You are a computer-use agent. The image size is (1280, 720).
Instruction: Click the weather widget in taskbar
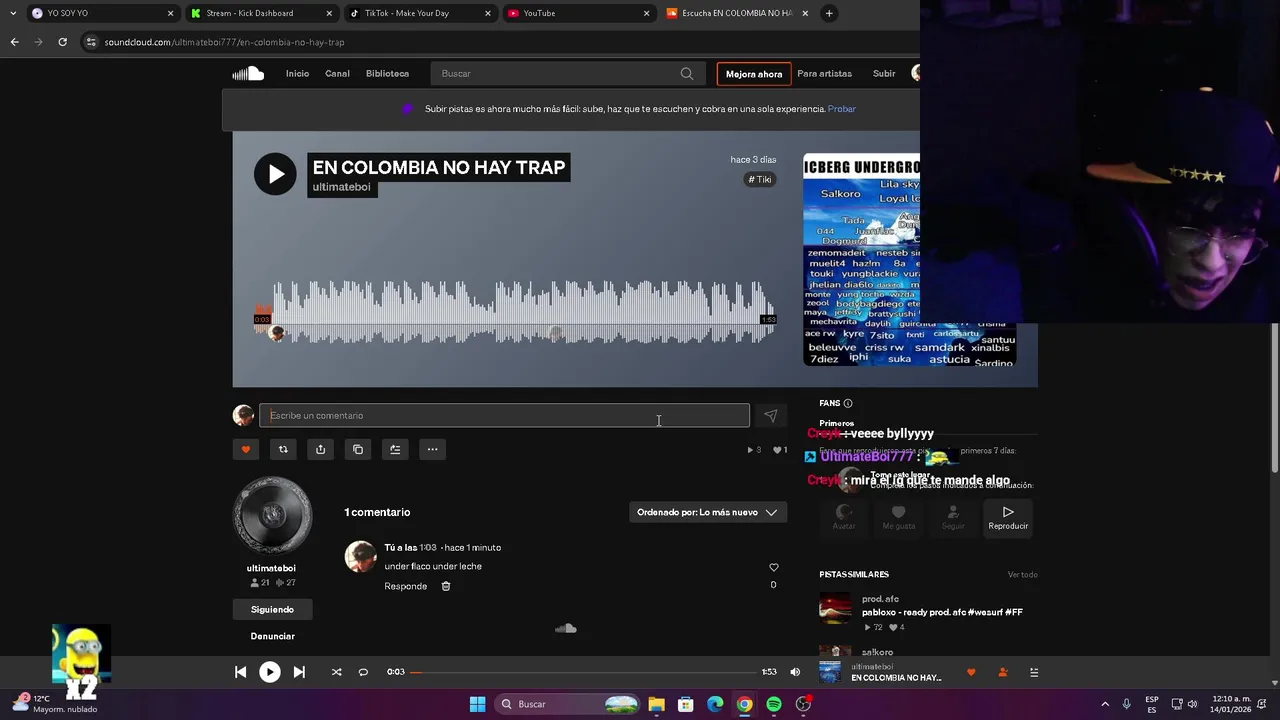point(55,704)
